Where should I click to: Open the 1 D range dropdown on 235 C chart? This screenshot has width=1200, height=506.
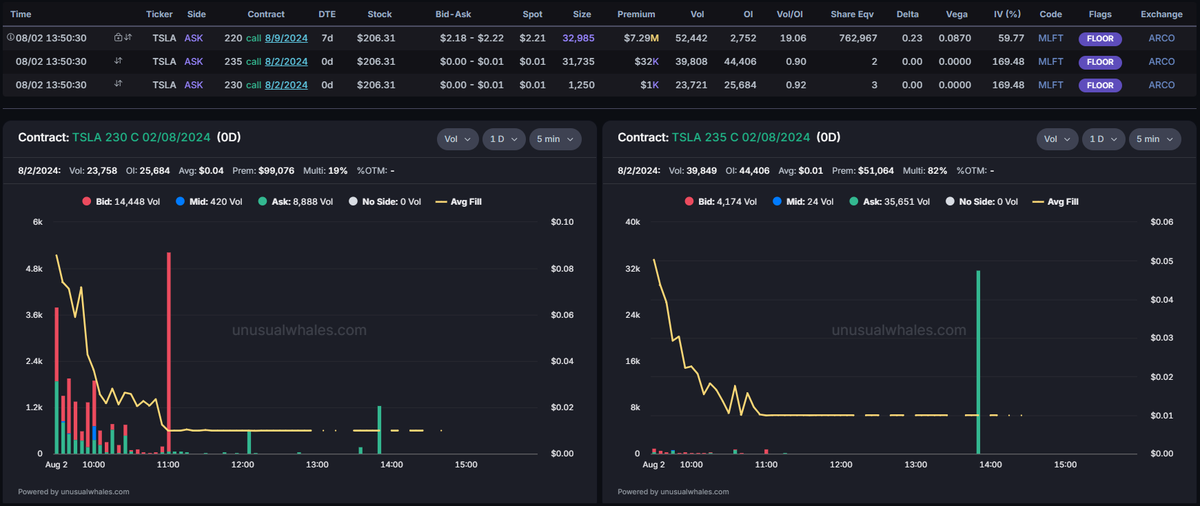pyautogui.click(x=1103, y=139)
